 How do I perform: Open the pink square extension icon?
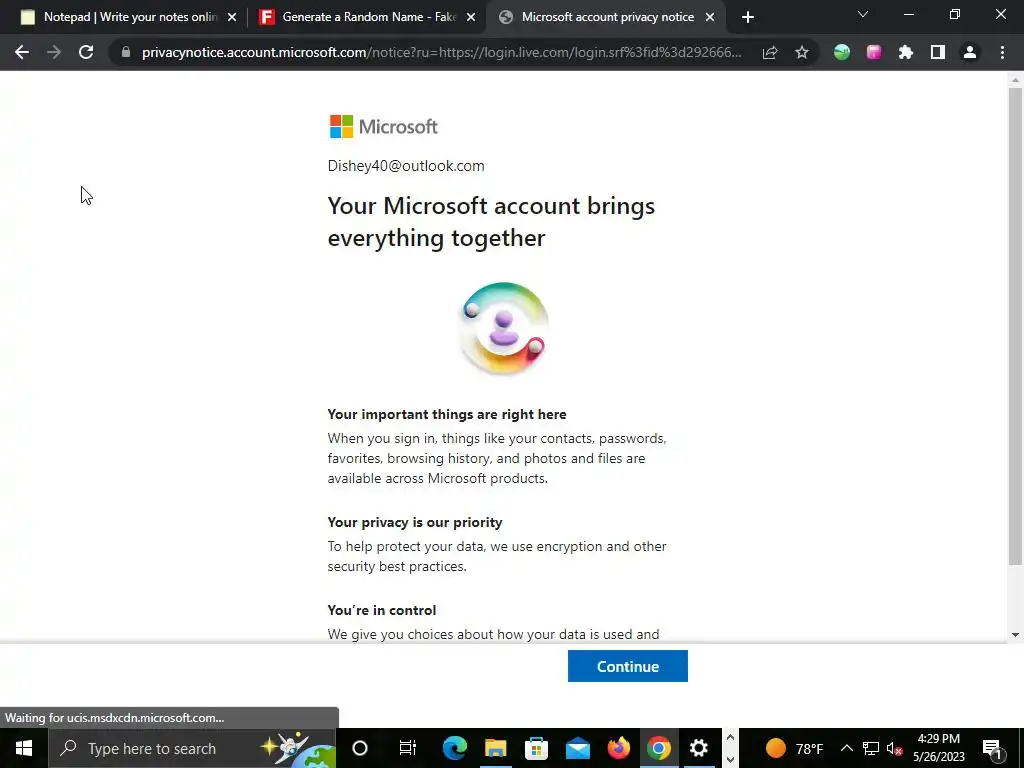pyautogui.click(x=874, y=52)
